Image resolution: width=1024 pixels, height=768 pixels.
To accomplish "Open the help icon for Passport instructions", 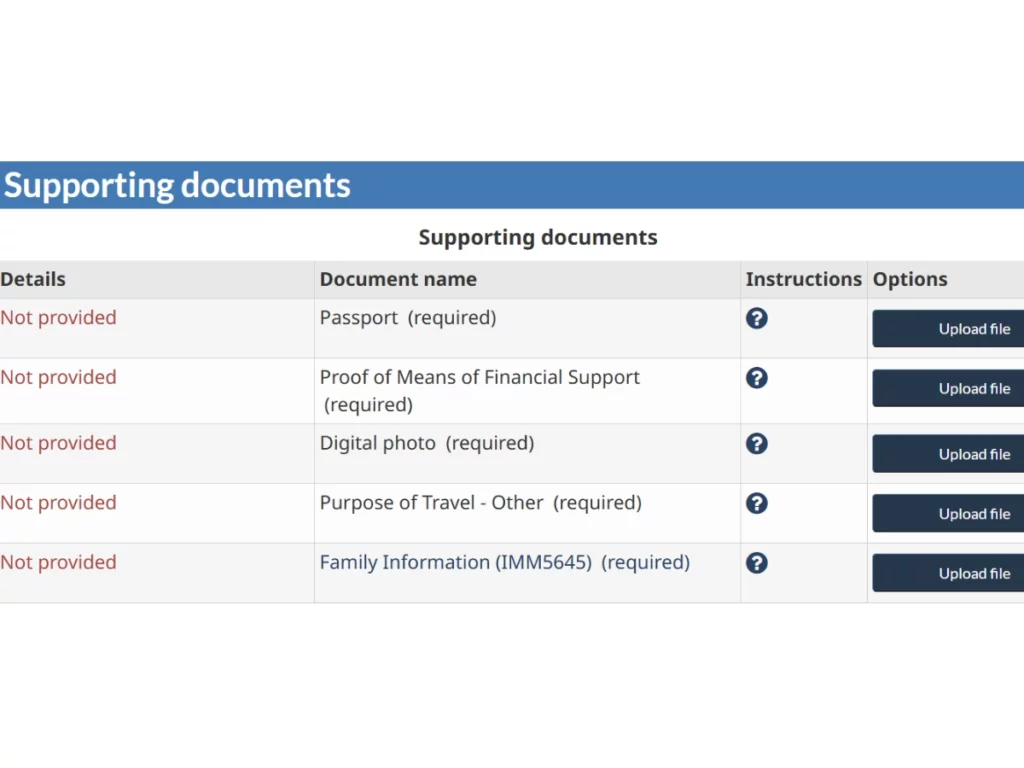I will coord(757,318).
